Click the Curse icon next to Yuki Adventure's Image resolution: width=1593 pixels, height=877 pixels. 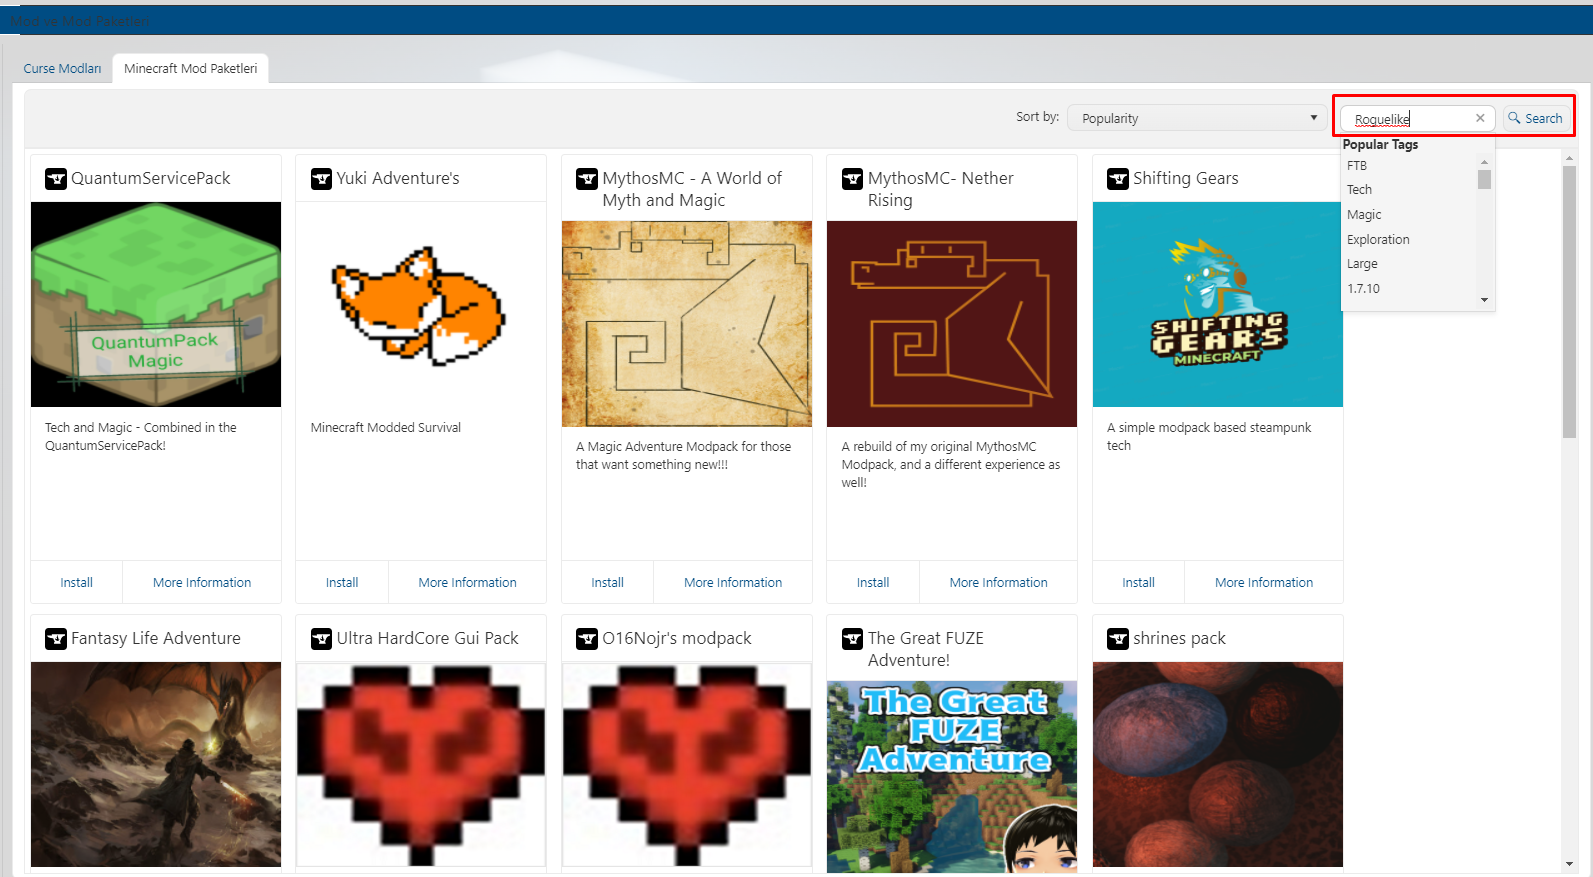pyautogui.click(x=321, y=179)
